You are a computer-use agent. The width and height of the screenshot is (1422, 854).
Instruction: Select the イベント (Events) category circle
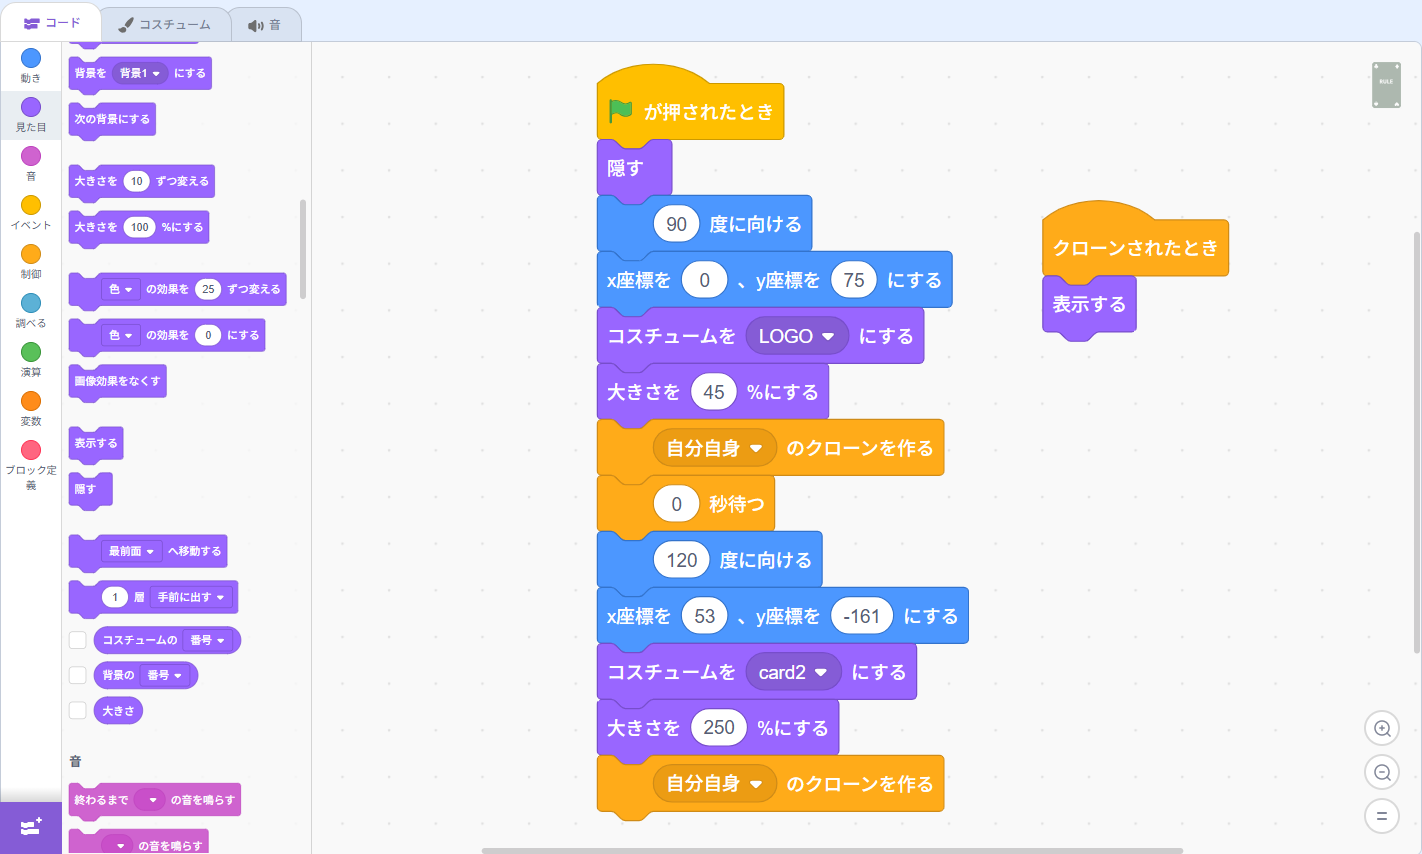click(x=31, y=205)
